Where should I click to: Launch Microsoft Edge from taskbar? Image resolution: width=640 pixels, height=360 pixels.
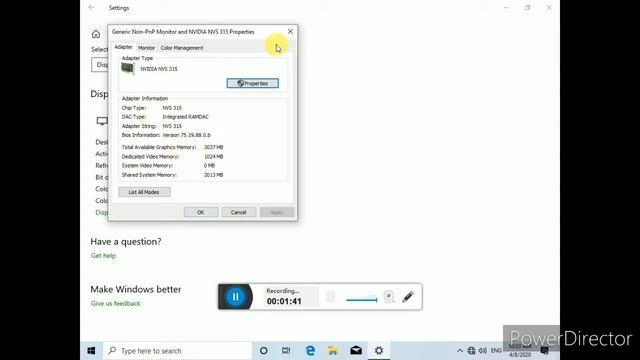[x=310, y=351]
